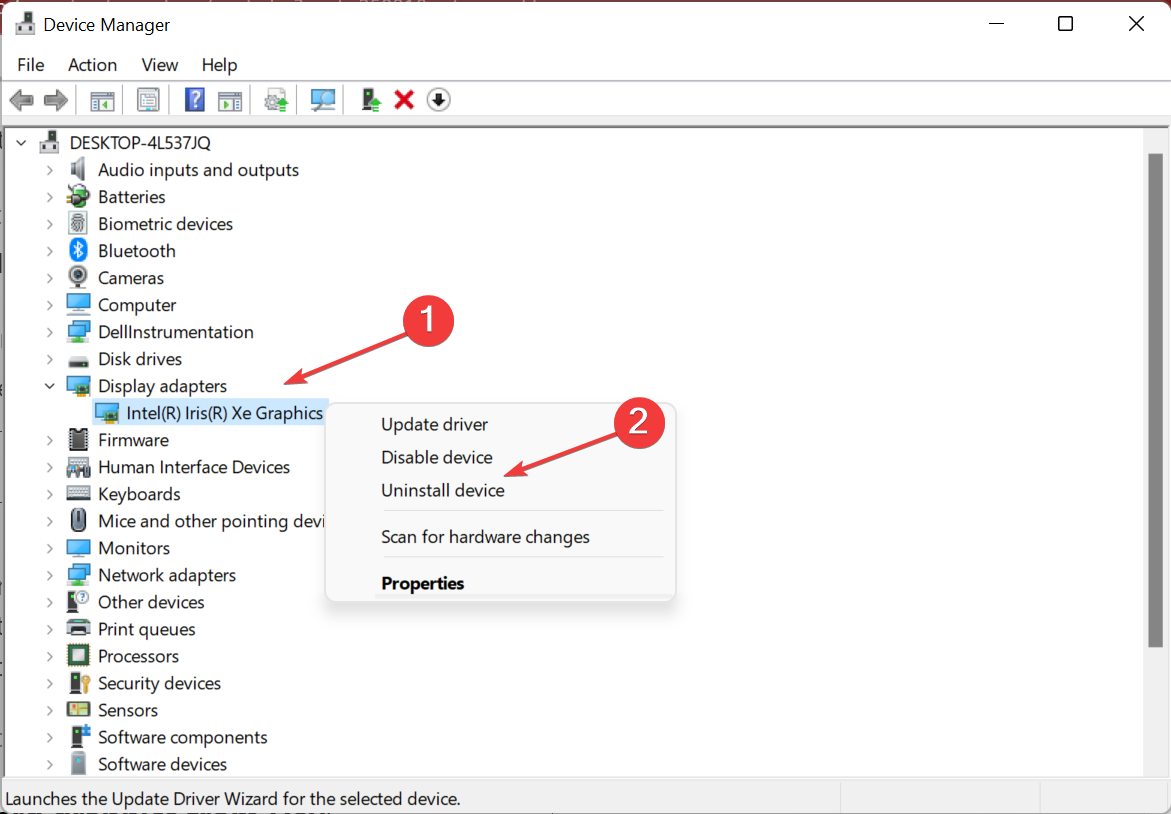Click the vertical scrollbar thumb

click(x=1155, y=400)
